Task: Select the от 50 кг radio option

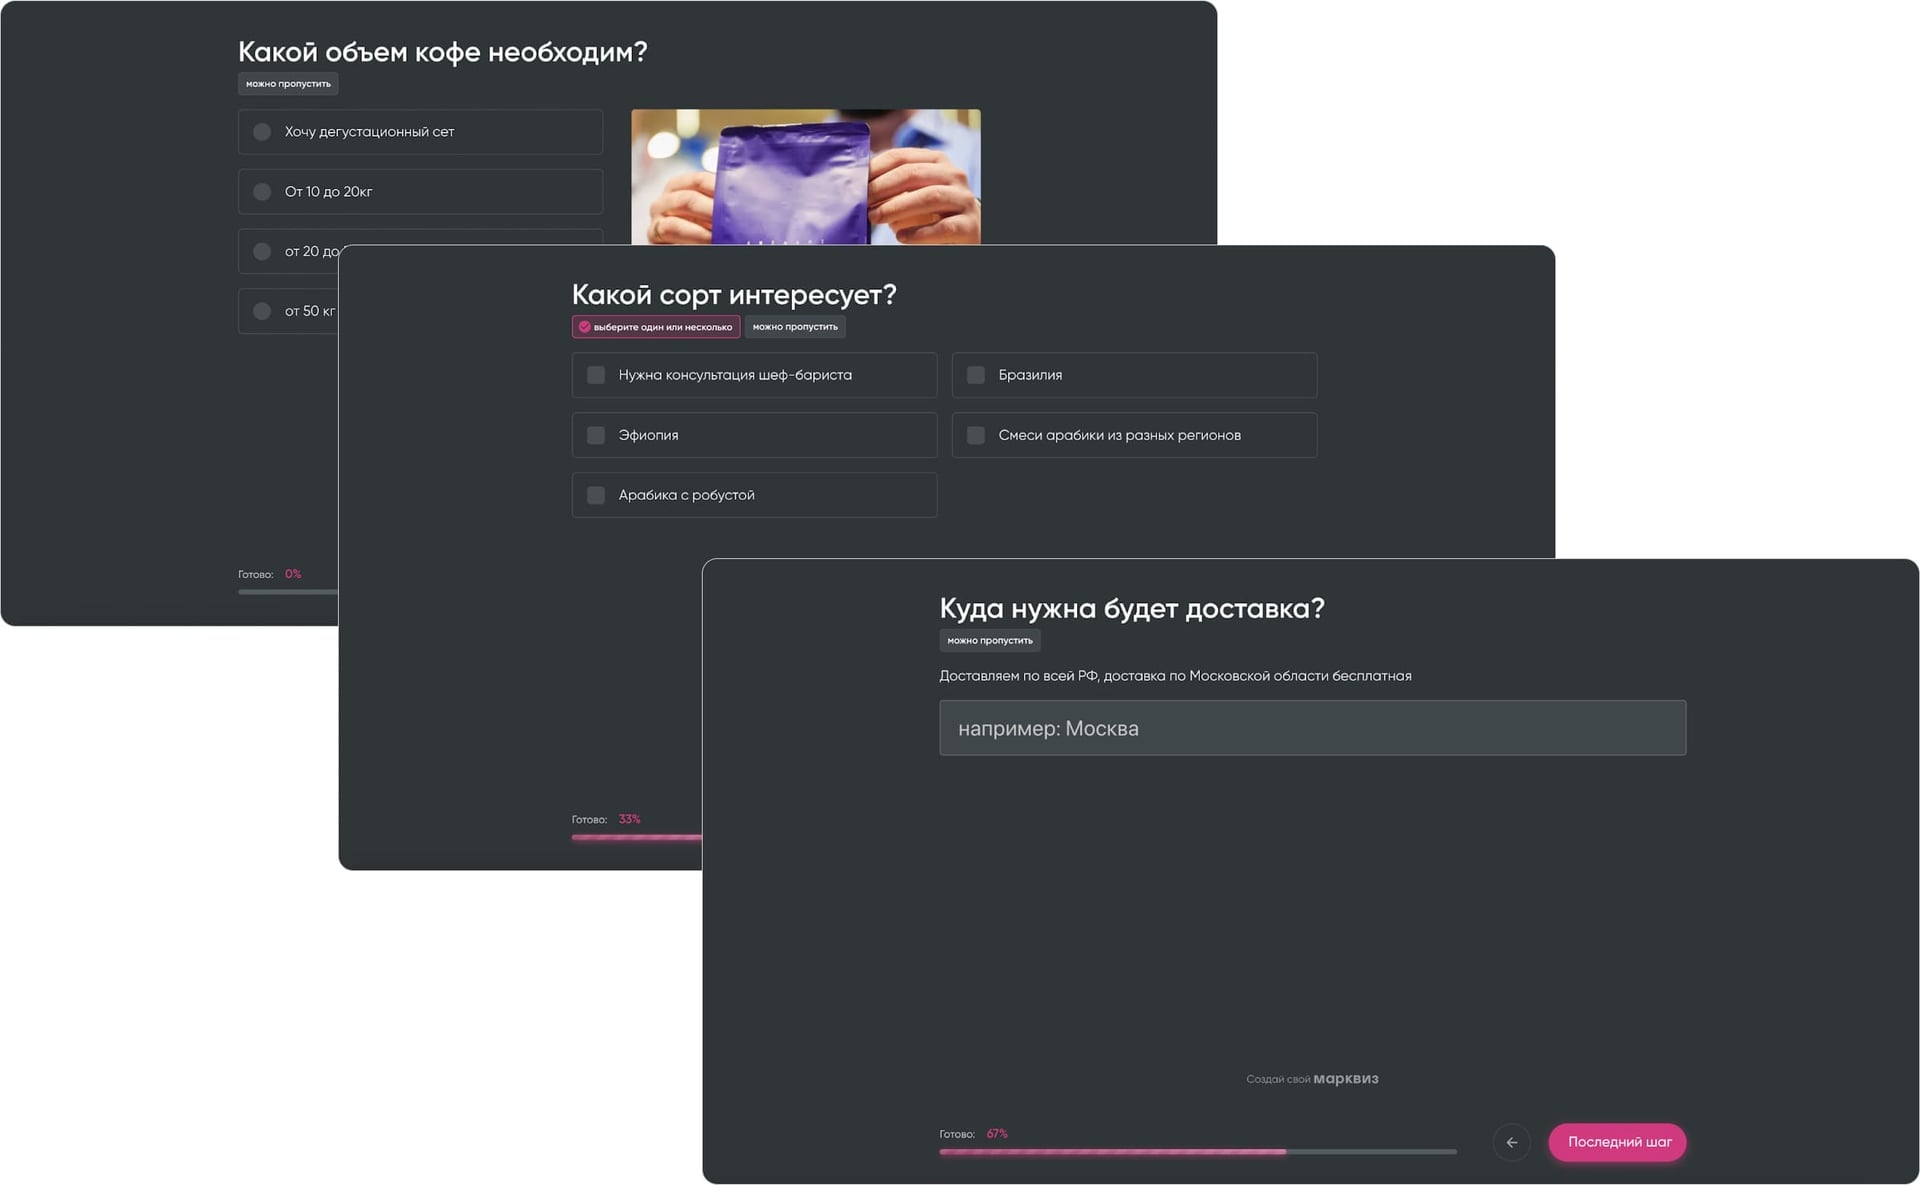Action: coord(262,311)
